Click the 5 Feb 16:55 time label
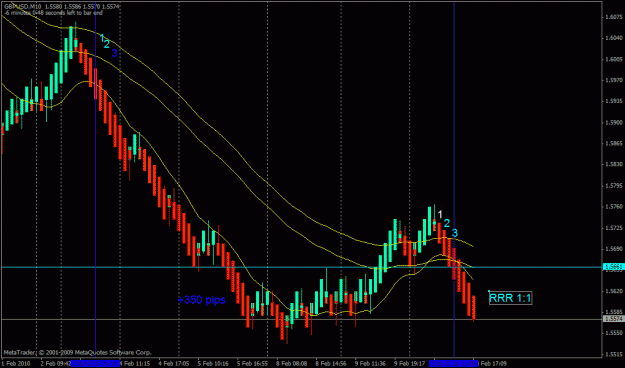 click(x=252, y=363)
